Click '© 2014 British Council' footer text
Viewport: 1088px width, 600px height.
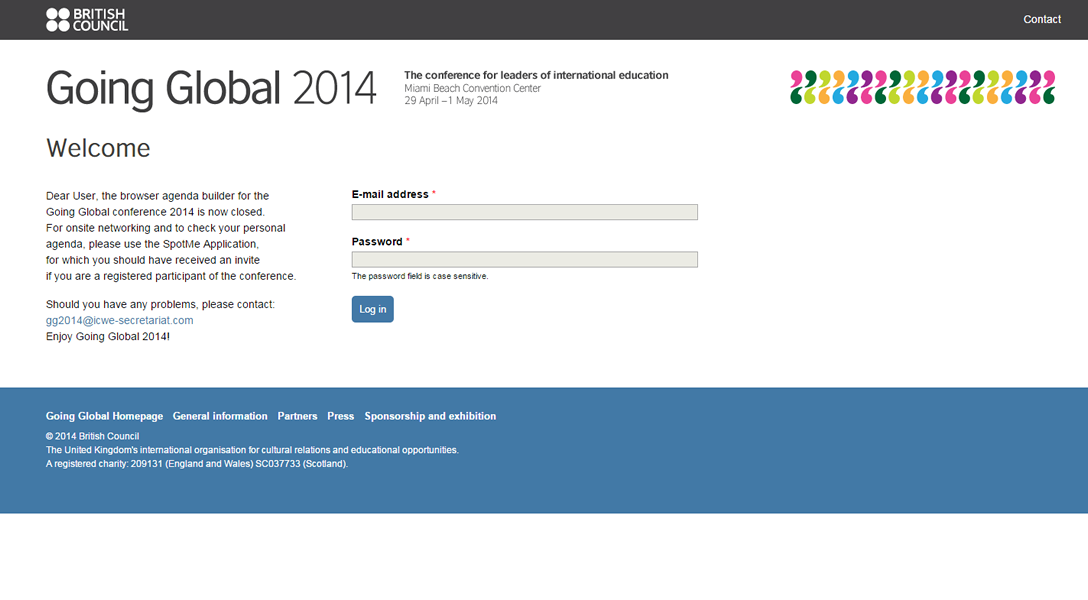tap(92, 436)
